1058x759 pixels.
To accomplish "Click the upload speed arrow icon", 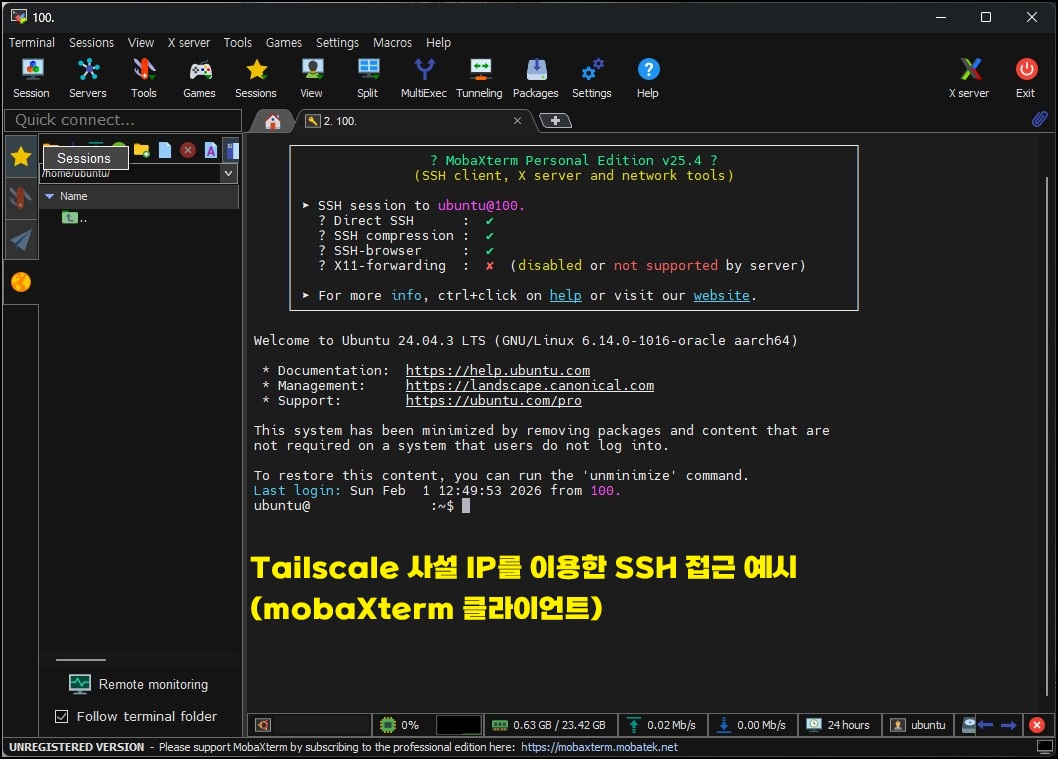I will [x=634, y=725].
